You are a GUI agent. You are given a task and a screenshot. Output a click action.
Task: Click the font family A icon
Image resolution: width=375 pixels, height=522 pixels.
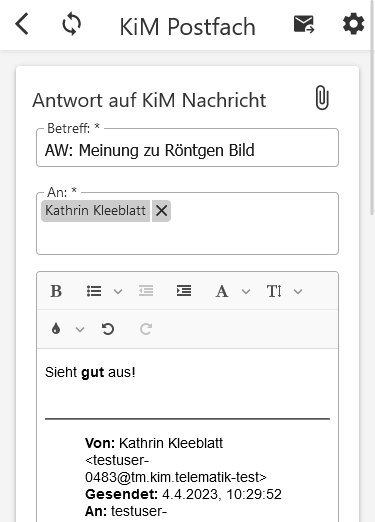point(222,291)
